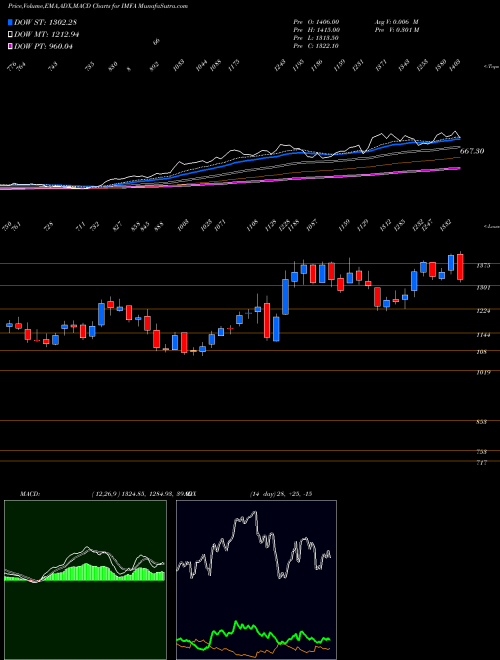Image resolution: width=500 pixels, height=660 pixels.
Task: Click the 'Pre C: 1322.10' close value
Action: tap(316, 46)
